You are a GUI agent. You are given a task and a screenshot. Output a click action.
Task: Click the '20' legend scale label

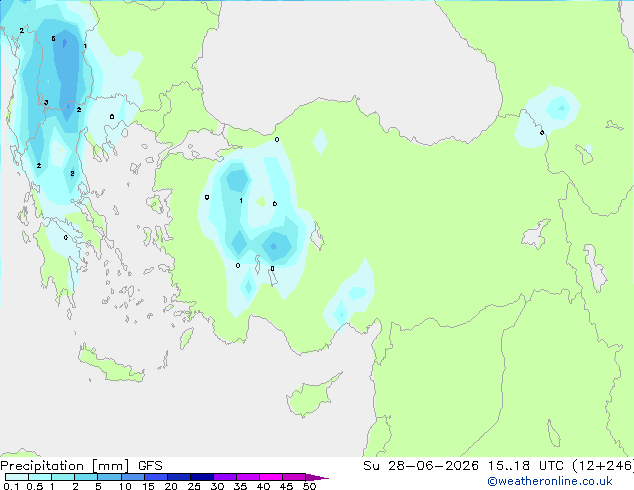click(x=171, y=486)
